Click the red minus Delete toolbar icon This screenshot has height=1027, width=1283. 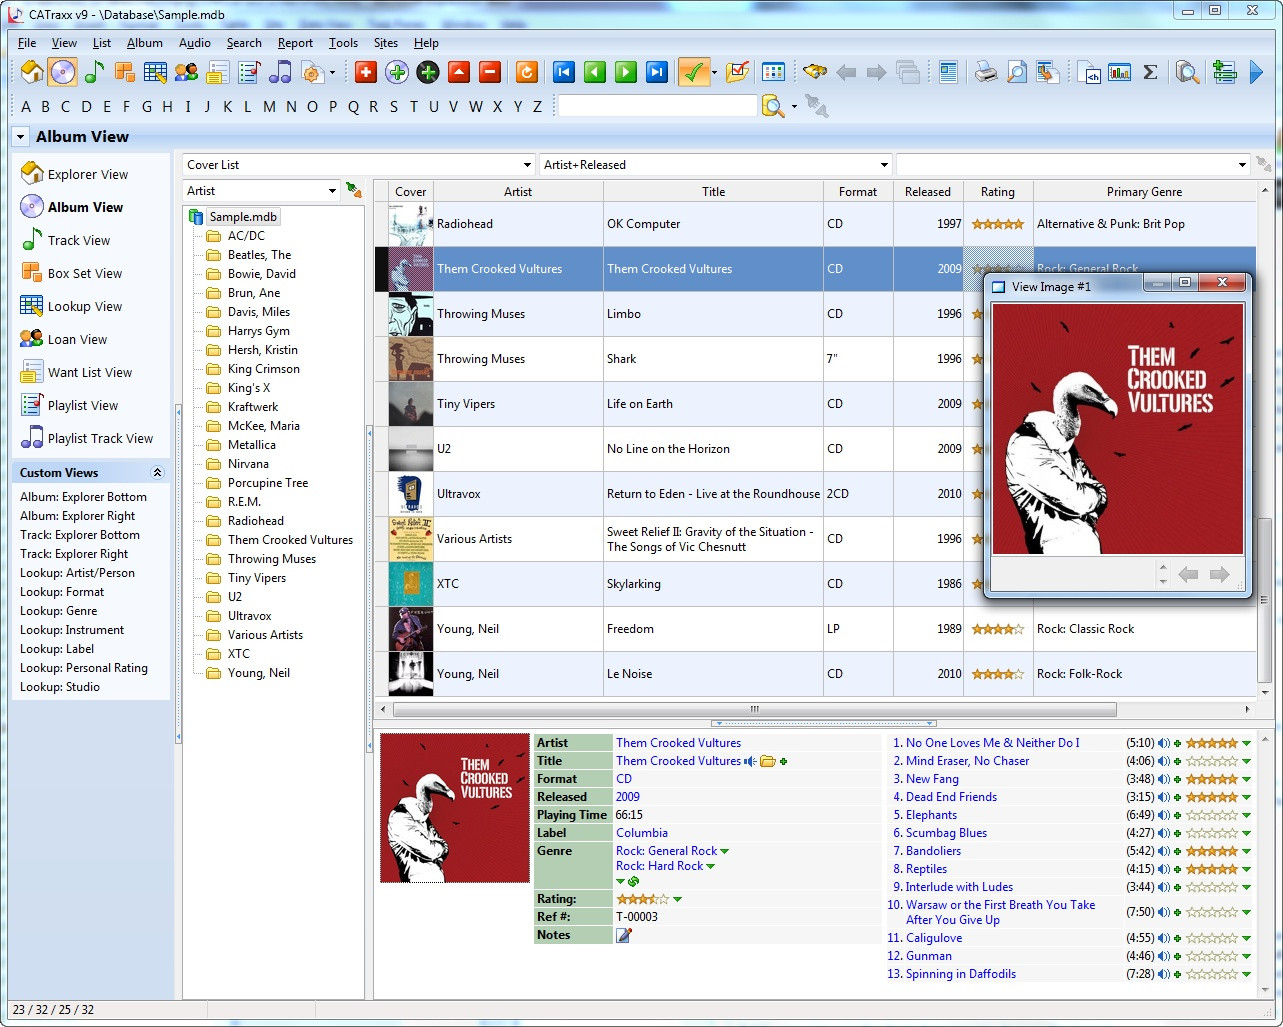490,72
